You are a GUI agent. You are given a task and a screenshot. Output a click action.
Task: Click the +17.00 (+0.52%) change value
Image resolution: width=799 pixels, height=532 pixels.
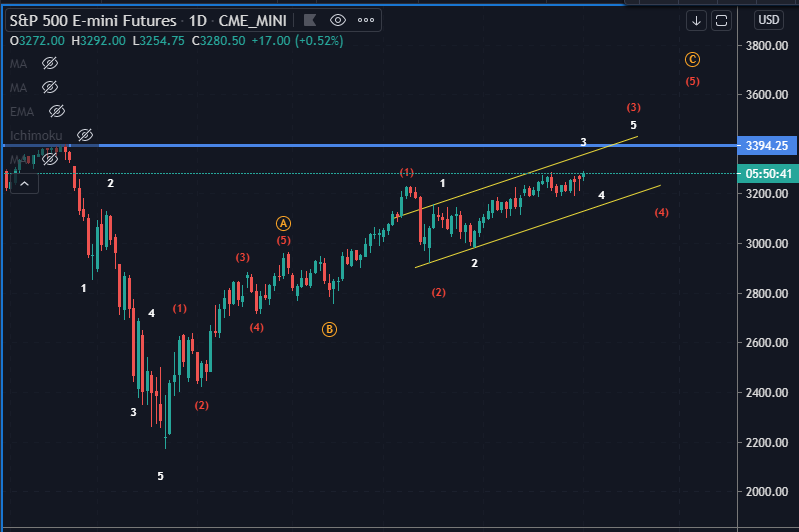[297, 41]
